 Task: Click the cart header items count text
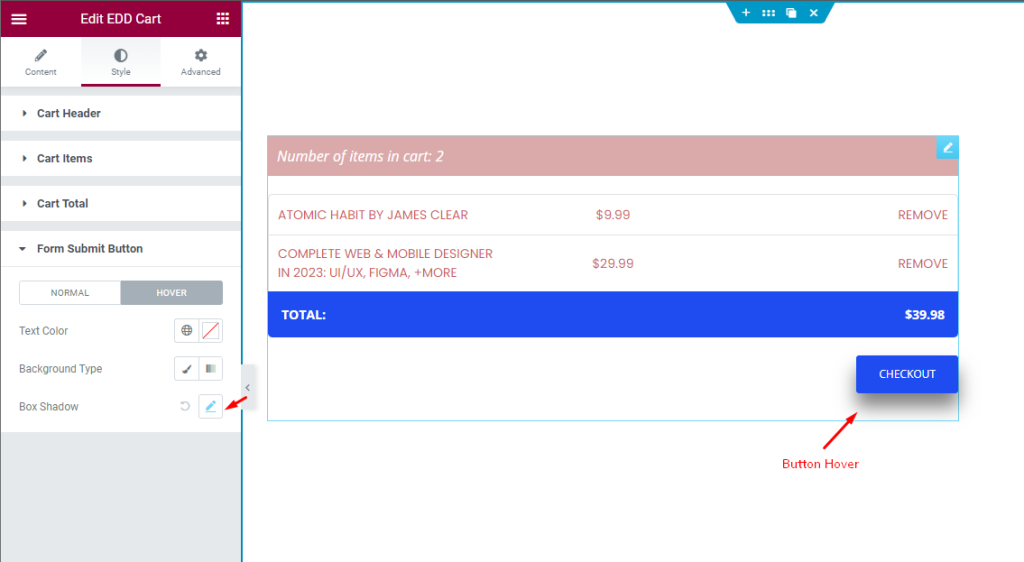360,156
